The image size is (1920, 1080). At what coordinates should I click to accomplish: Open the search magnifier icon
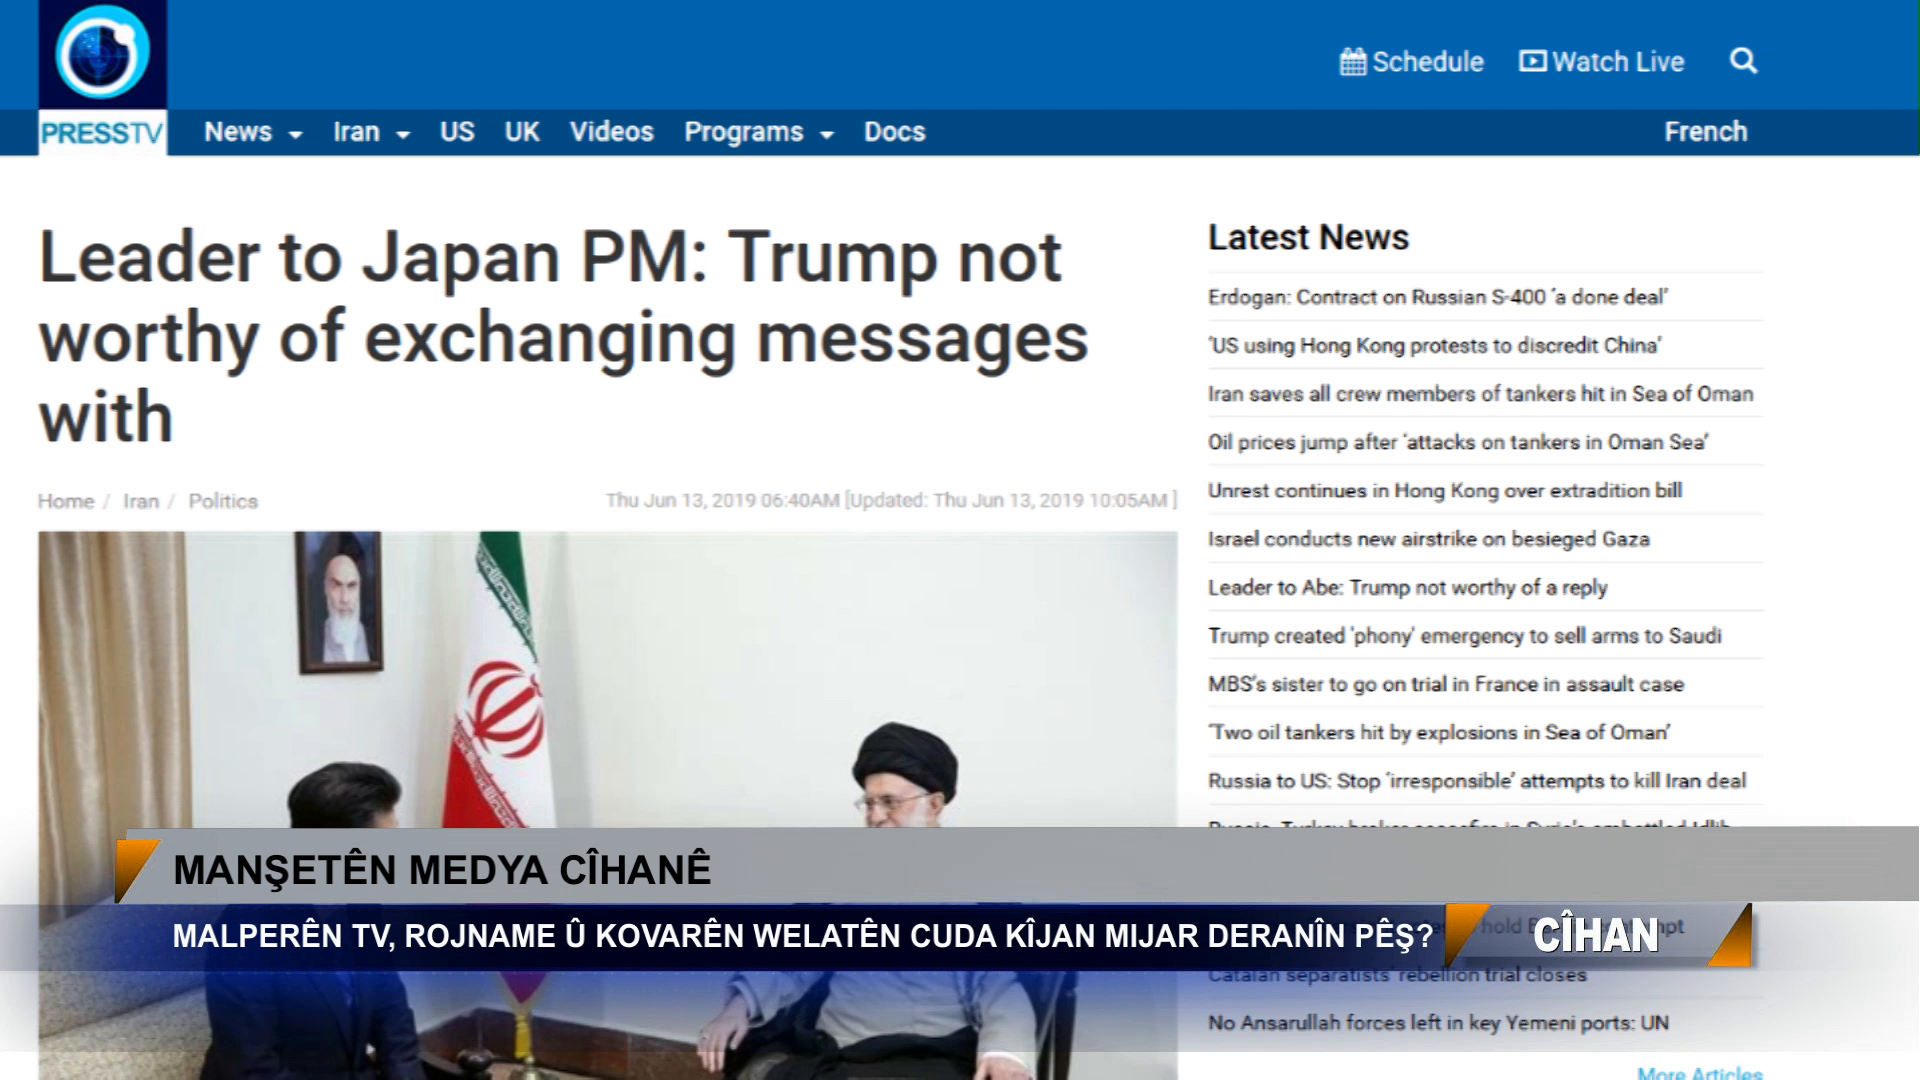tap(1743, 61)
